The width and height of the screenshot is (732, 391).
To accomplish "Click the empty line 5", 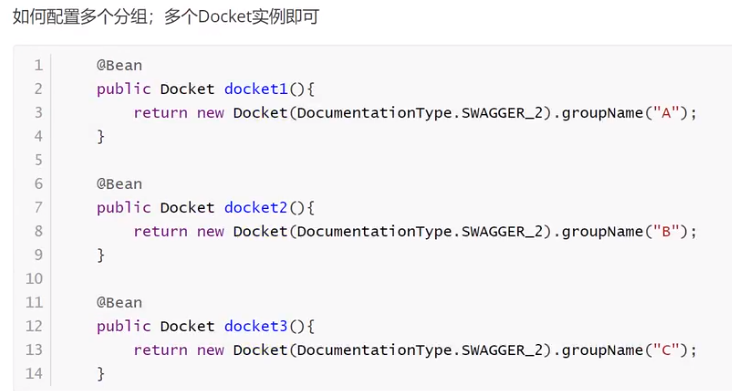I will [x=373, y=160].
